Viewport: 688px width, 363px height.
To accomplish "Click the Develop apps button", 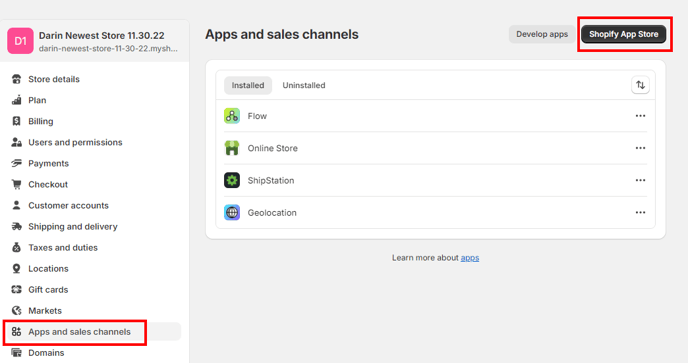I will [x=542, y=34].
